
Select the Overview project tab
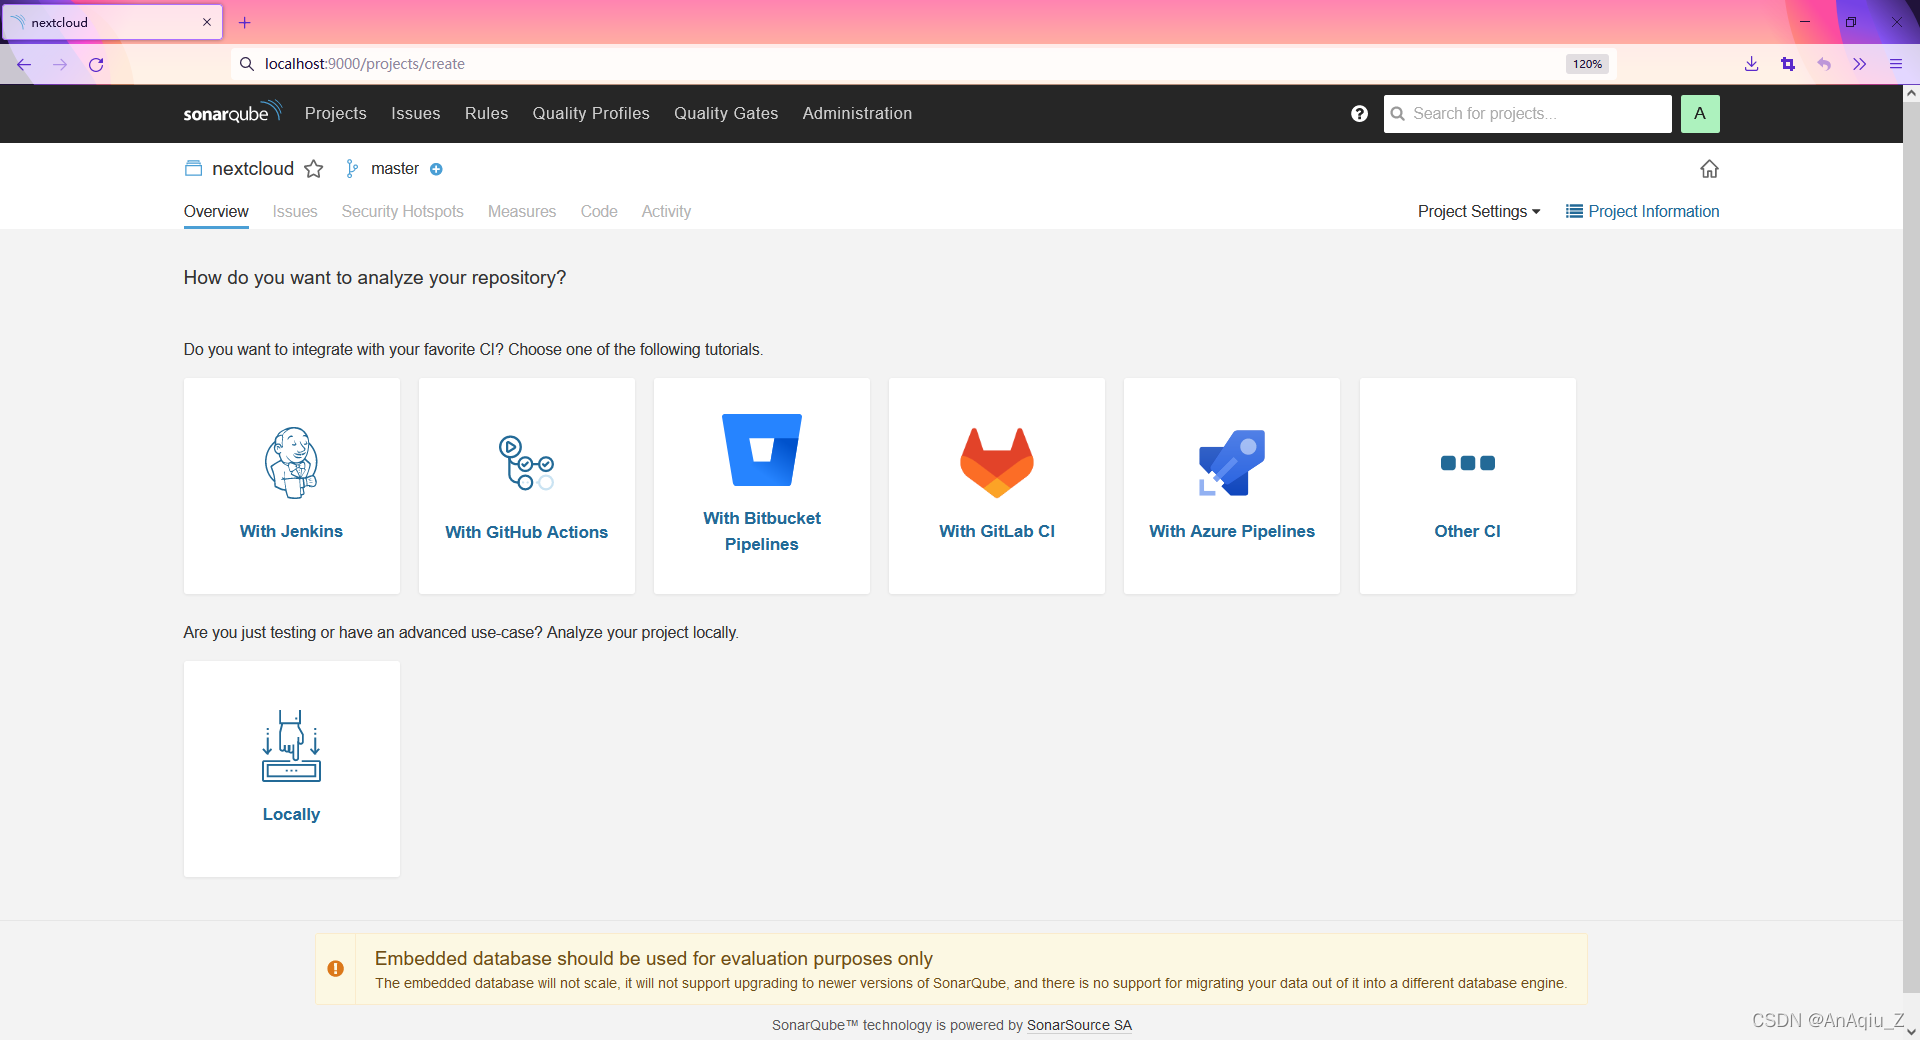tap(216, 211)
